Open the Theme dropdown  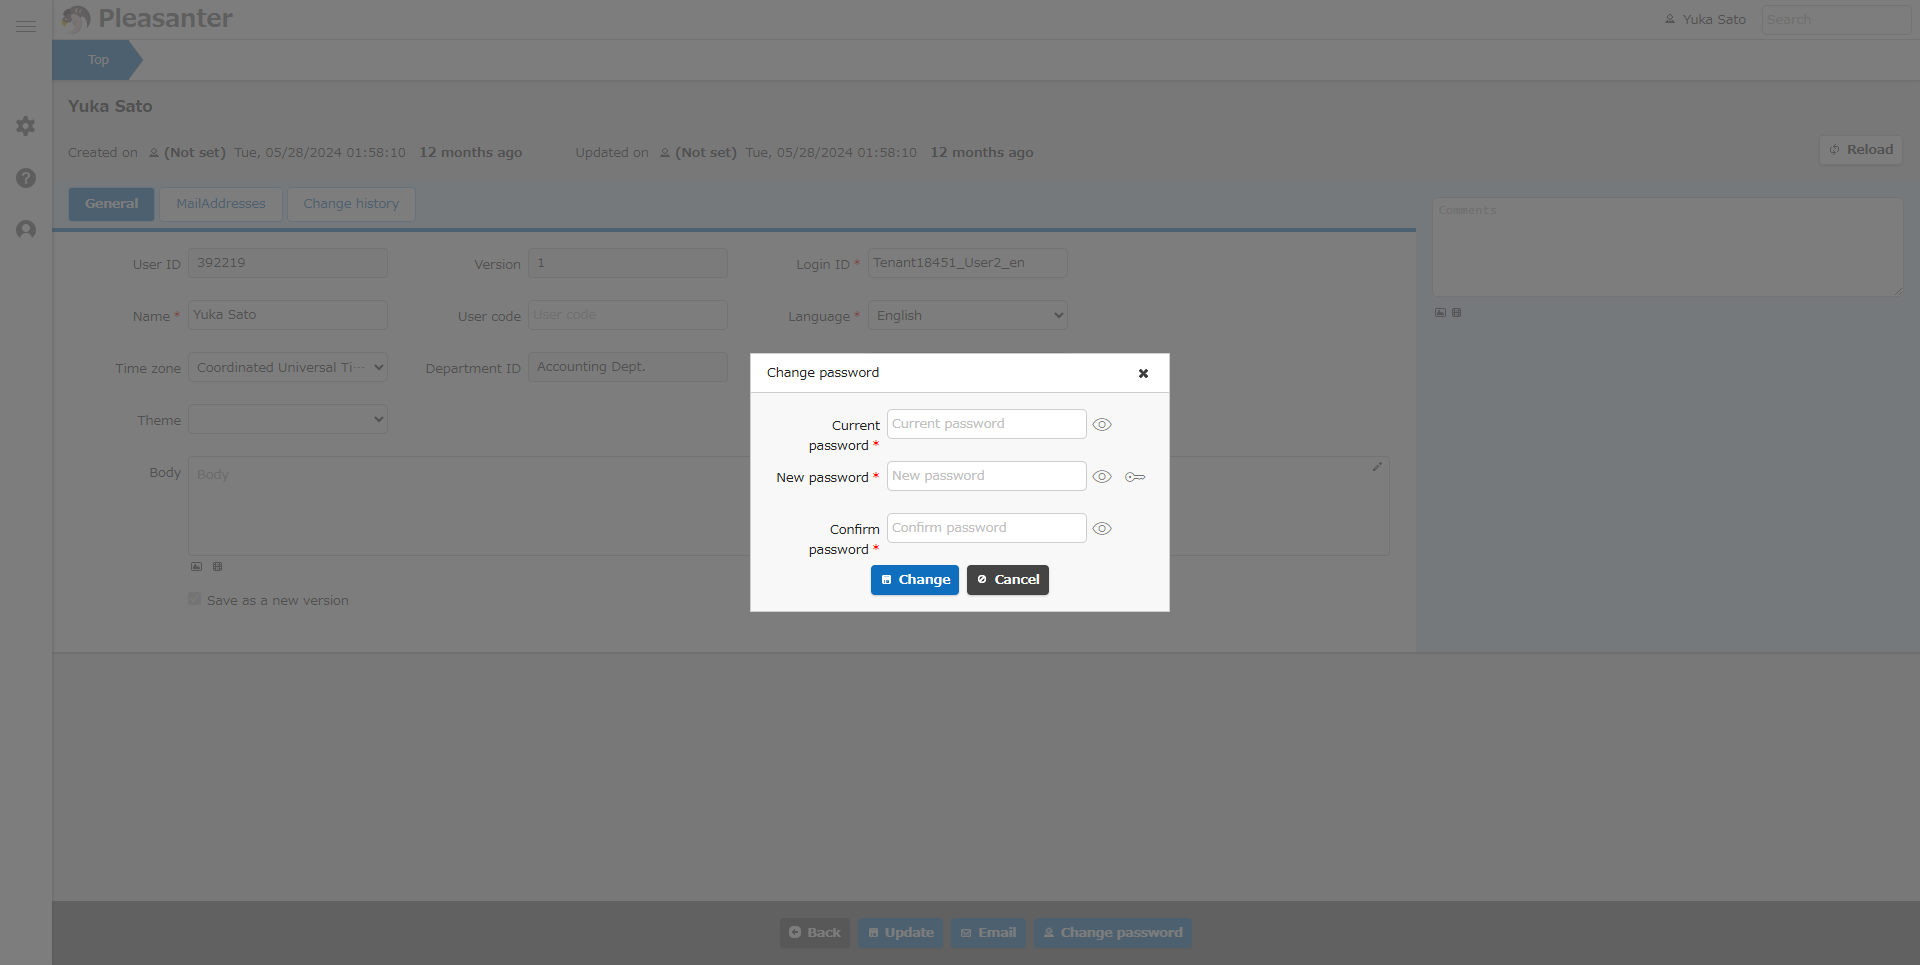click(288, 419)
